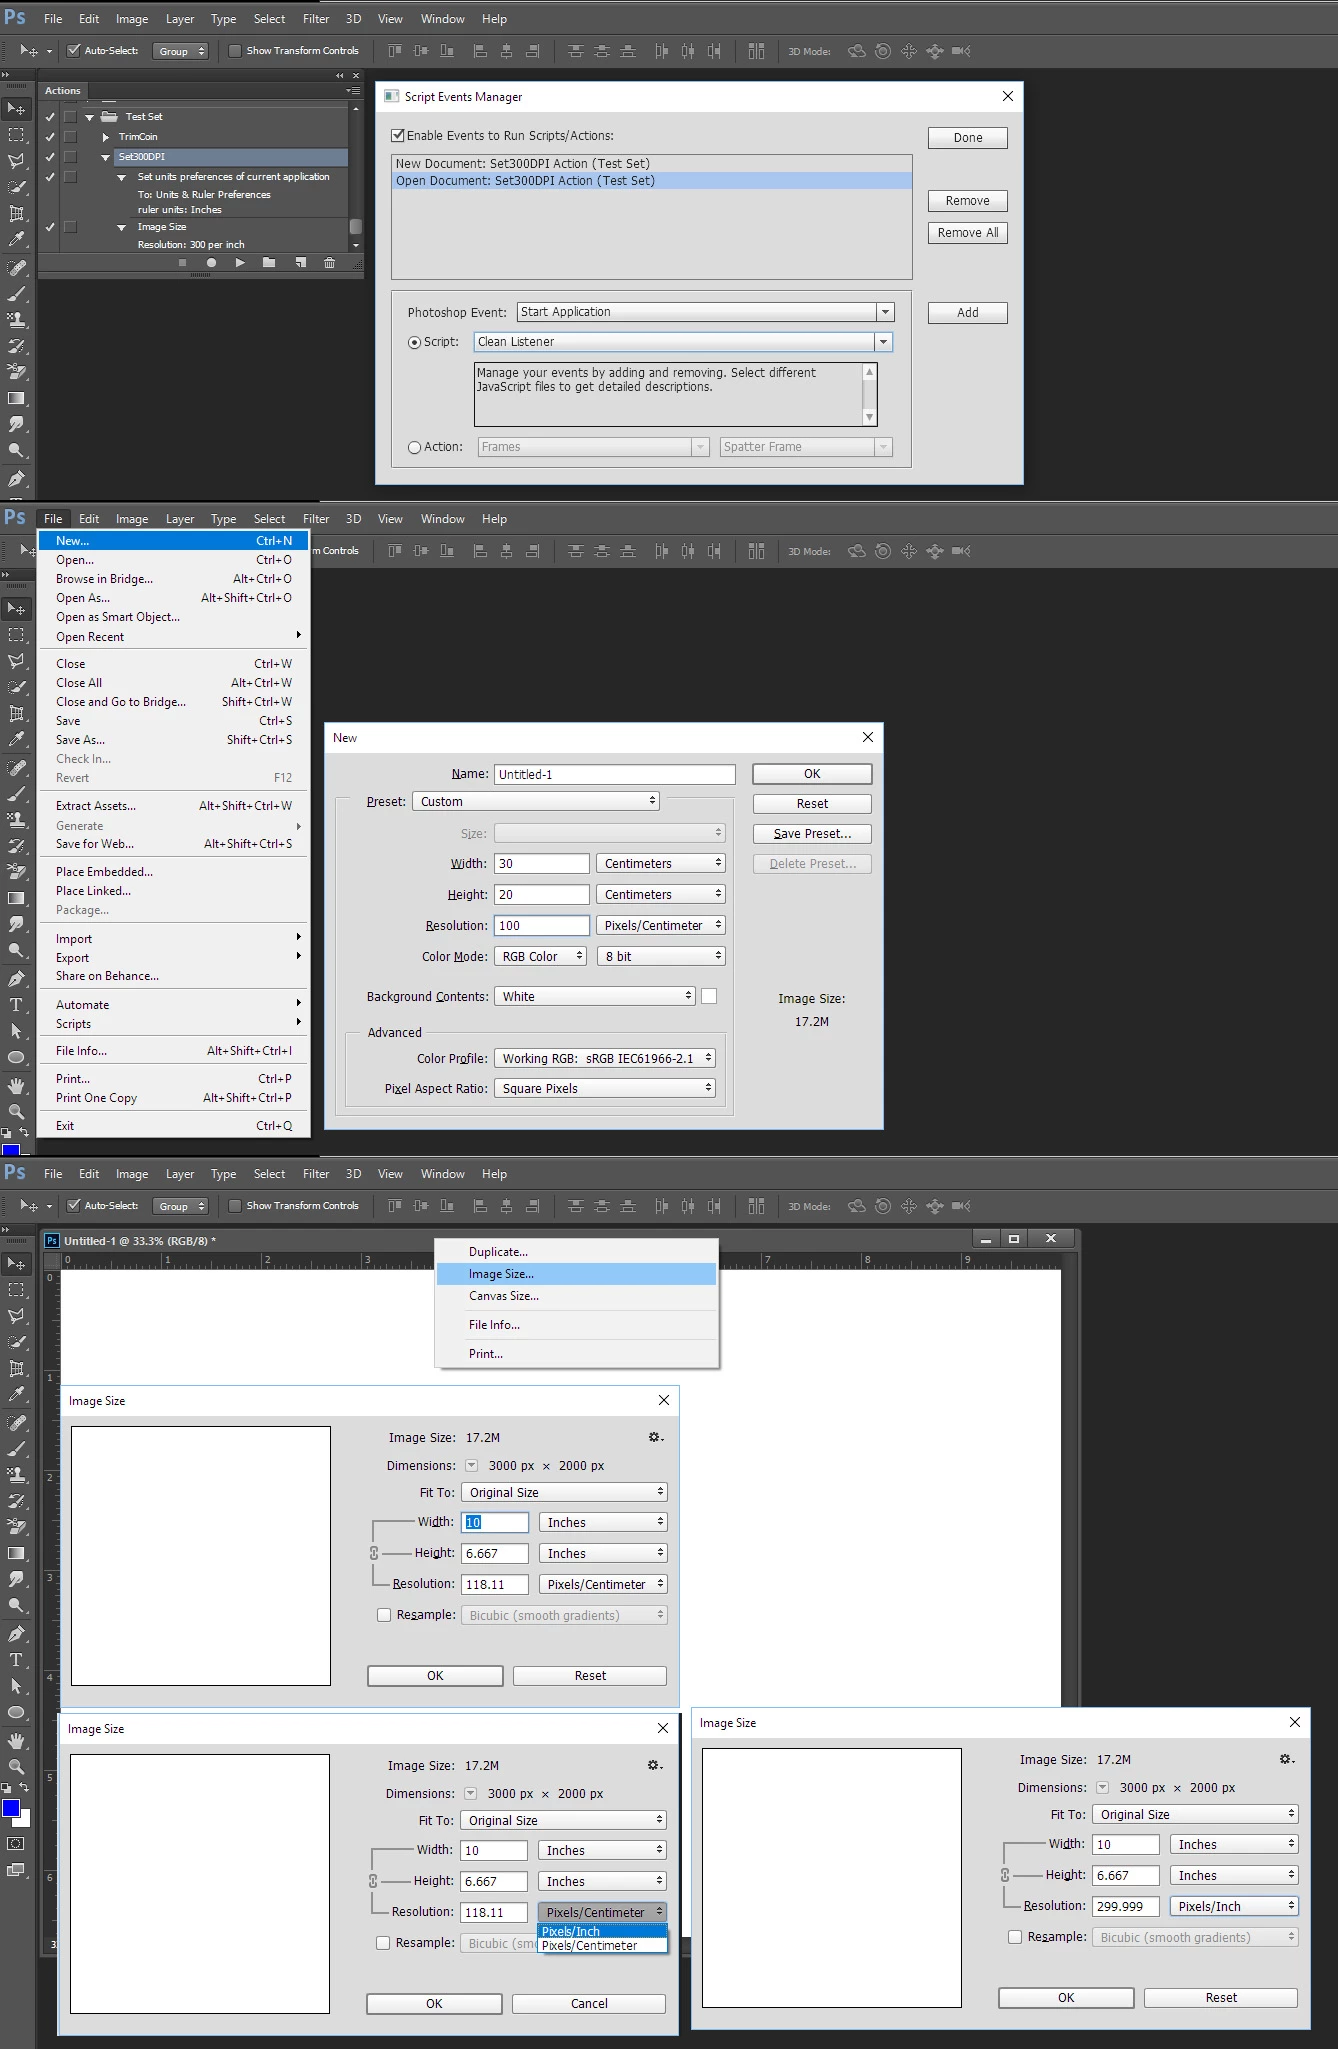The width and height of the screenshot is (1338, 2049).
Task: Click the Change Screen Mode icon in the toolbar
Action: pyautogui.click(x=16, y=1869)
